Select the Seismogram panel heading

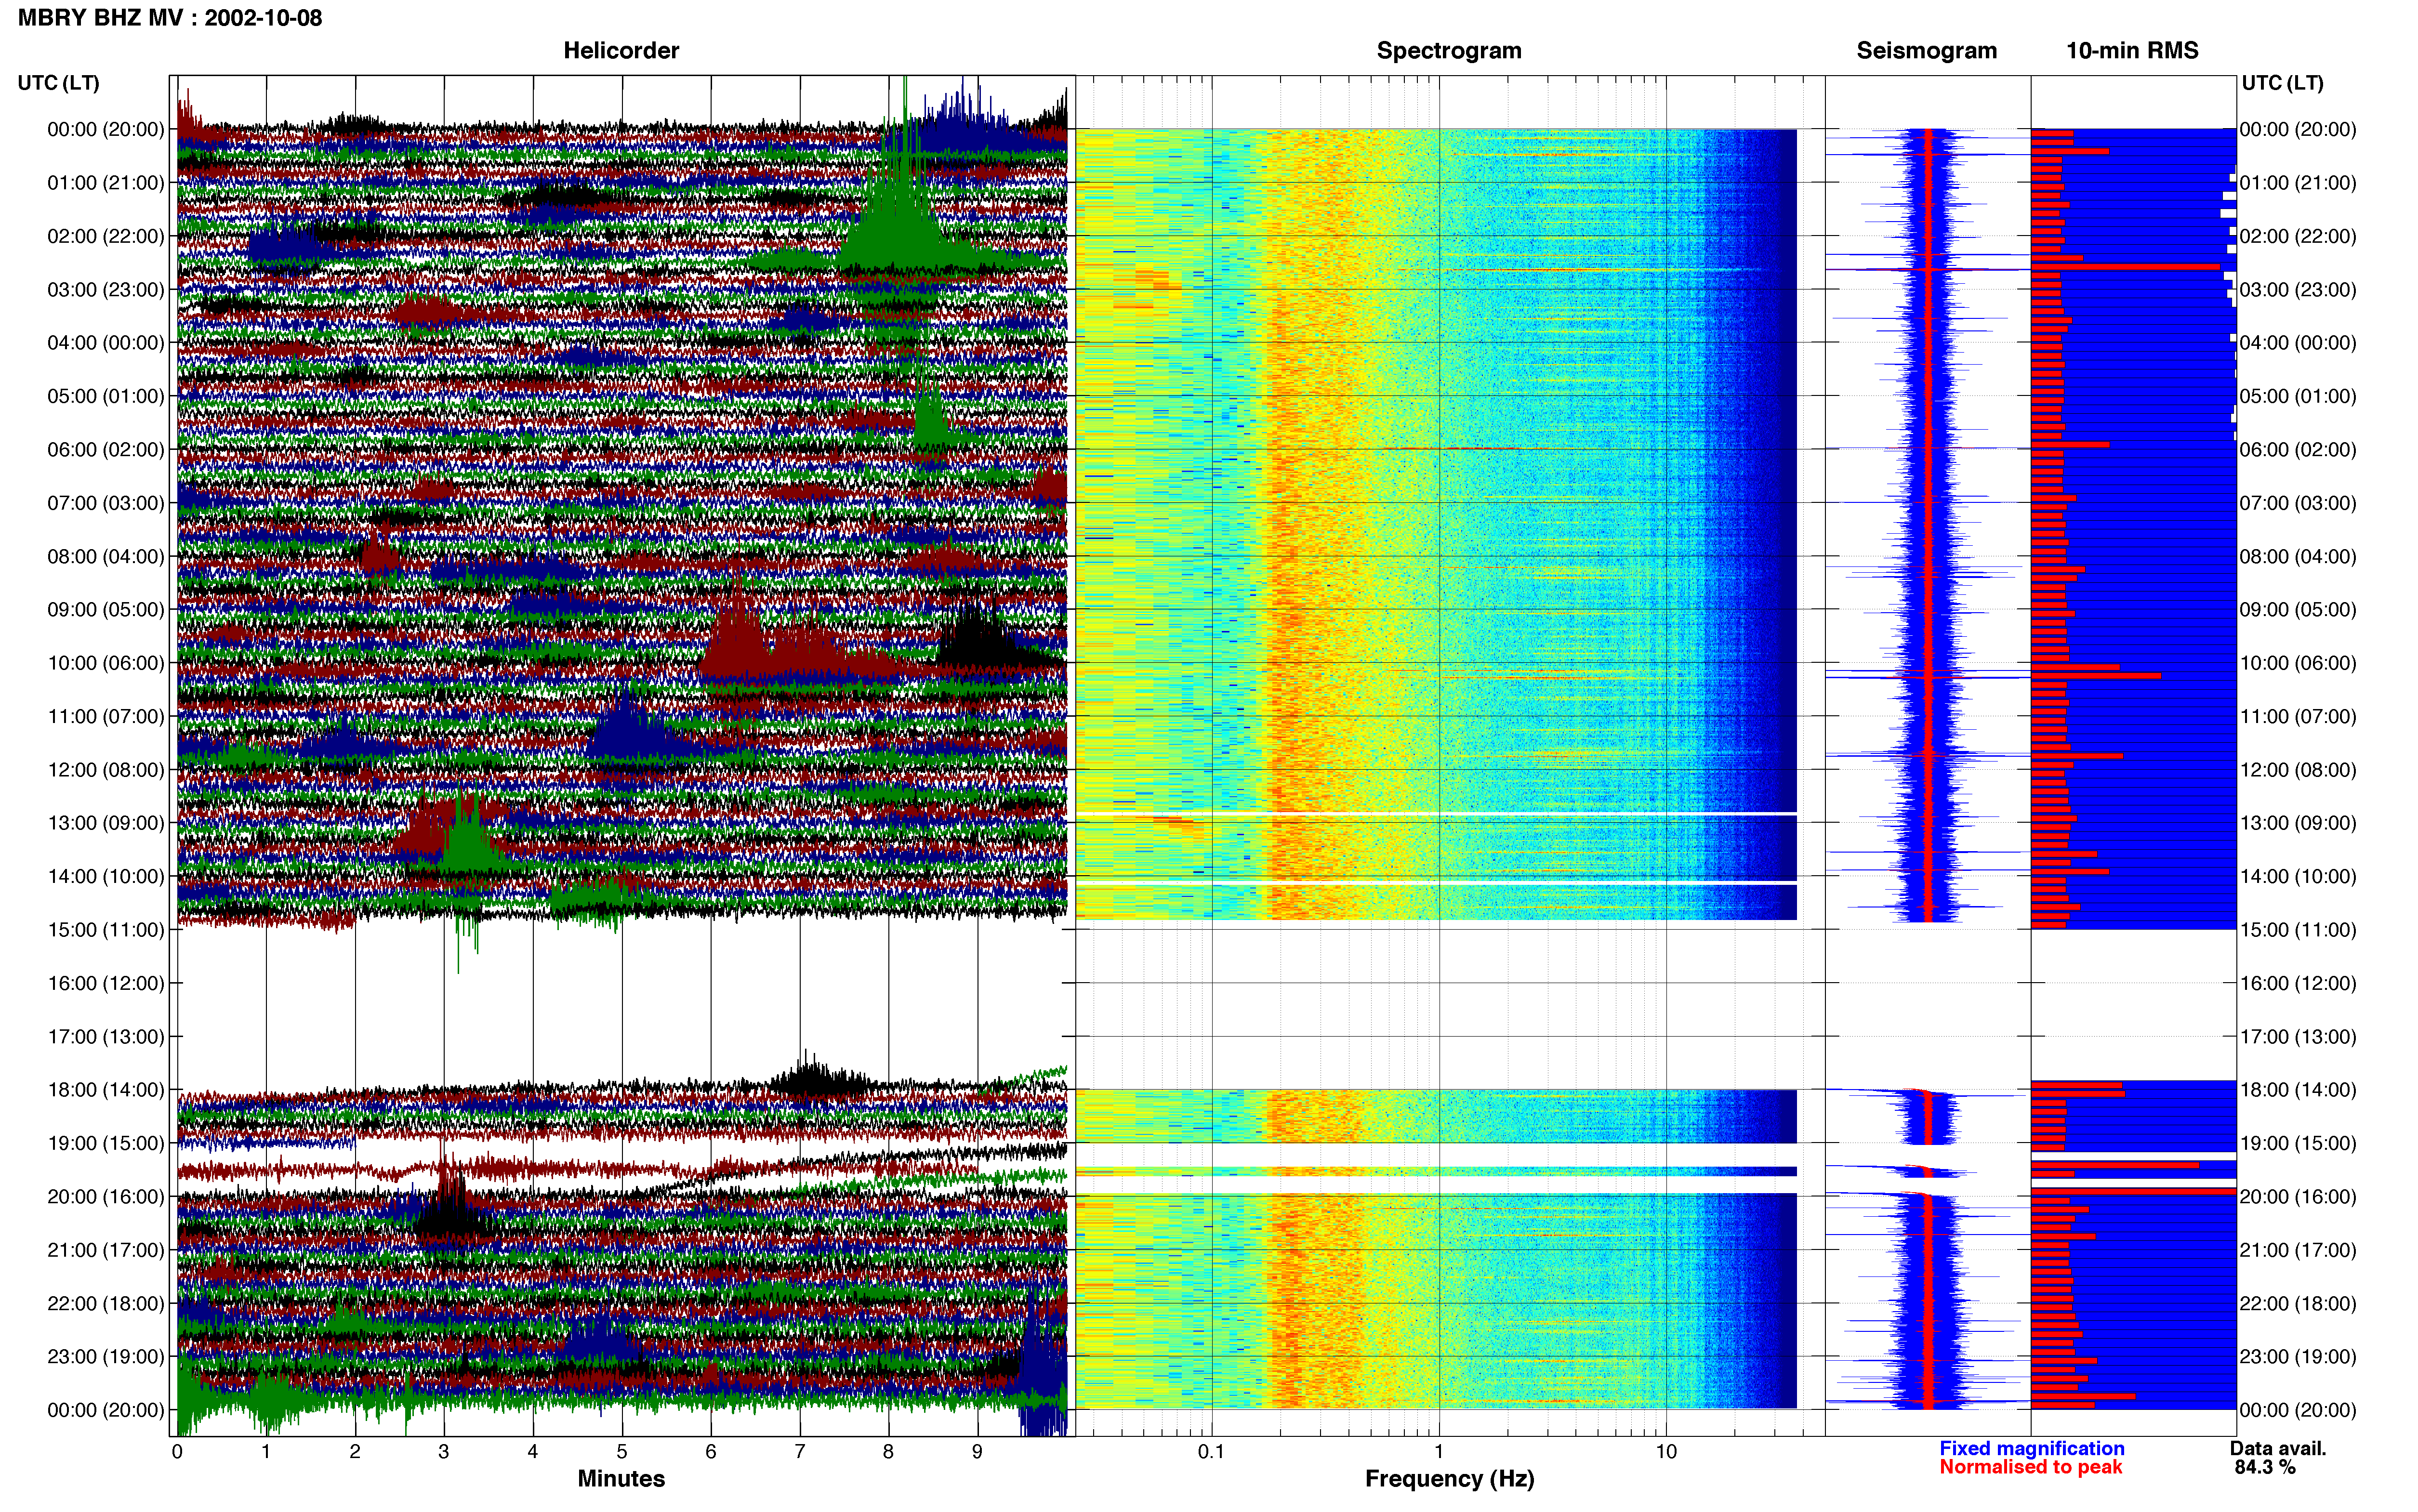pyautogui.click(x=1927, y=50)
